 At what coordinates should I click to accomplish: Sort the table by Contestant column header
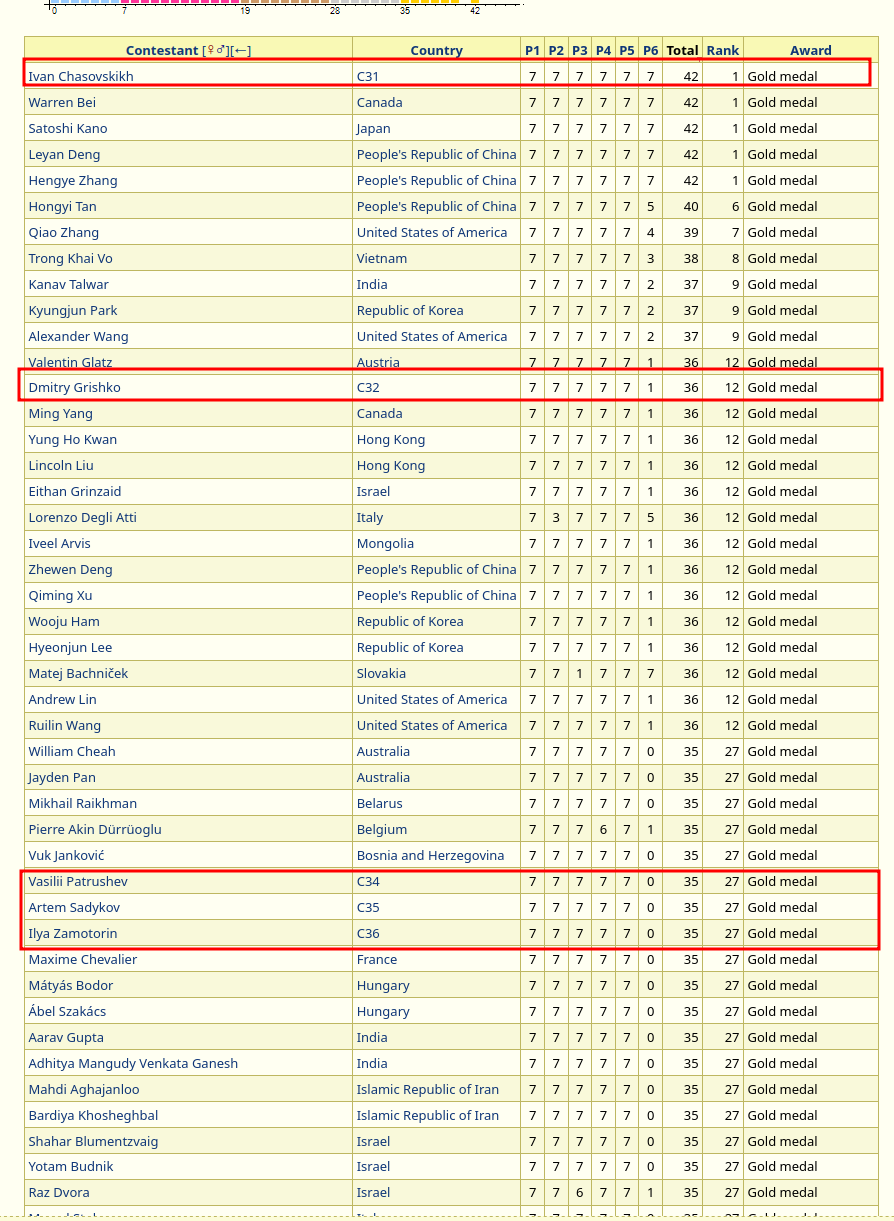click(162, 50)
